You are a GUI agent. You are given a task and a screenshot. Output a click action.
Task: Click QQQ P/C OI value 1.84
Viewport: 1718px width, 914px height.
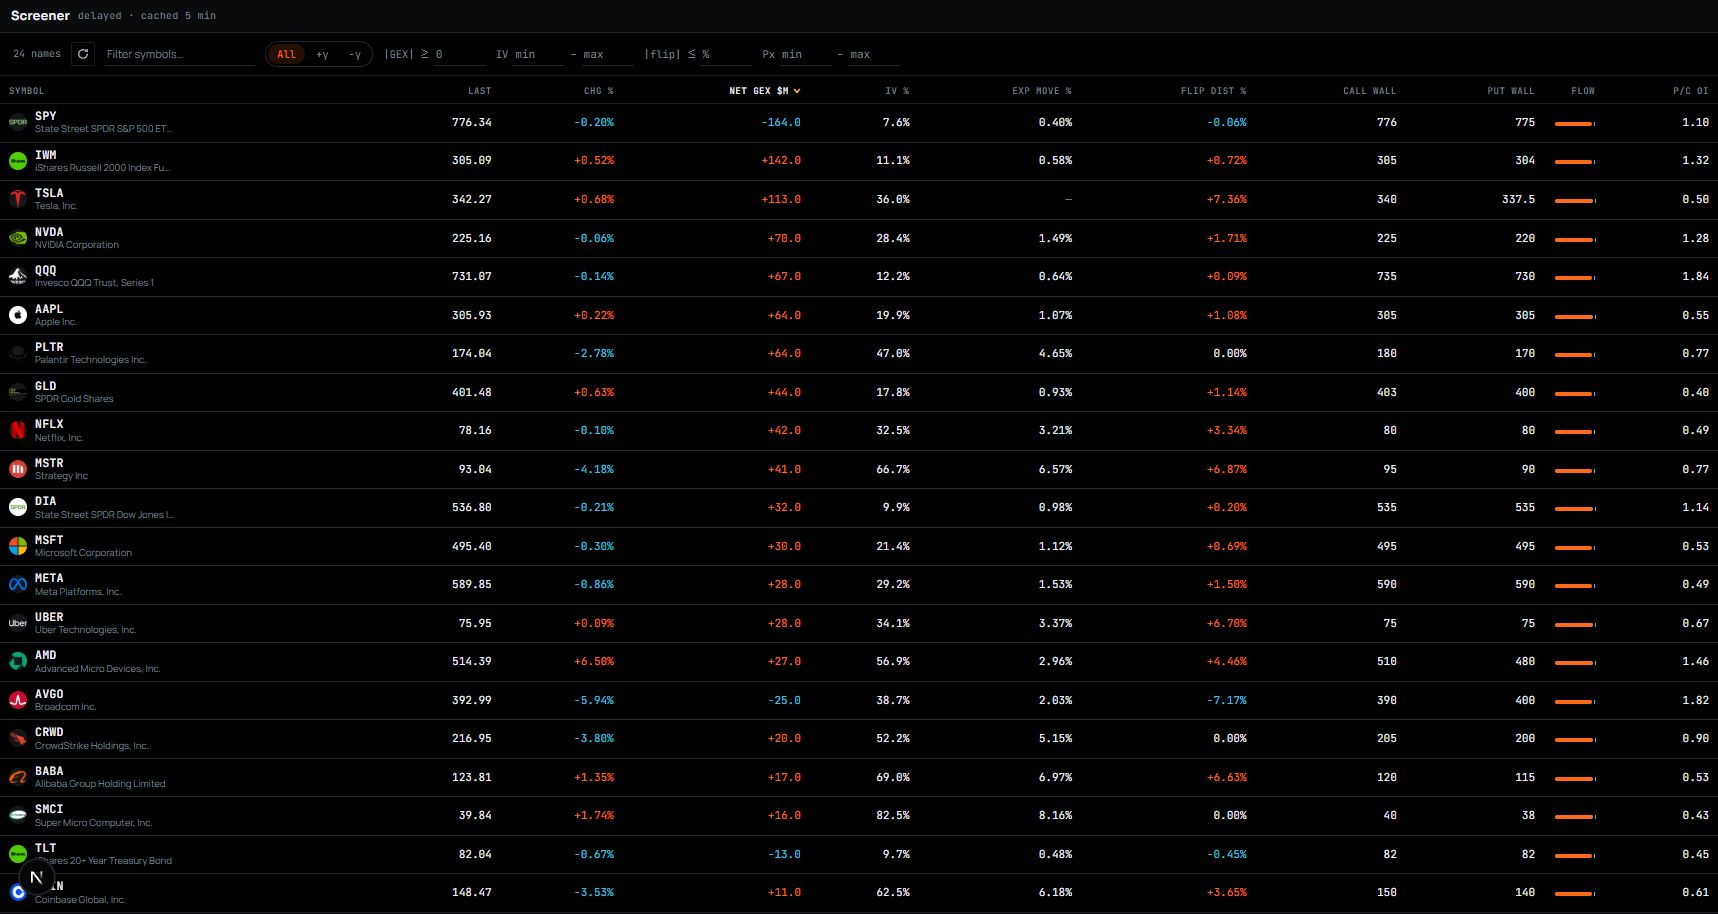(1696, 276)
